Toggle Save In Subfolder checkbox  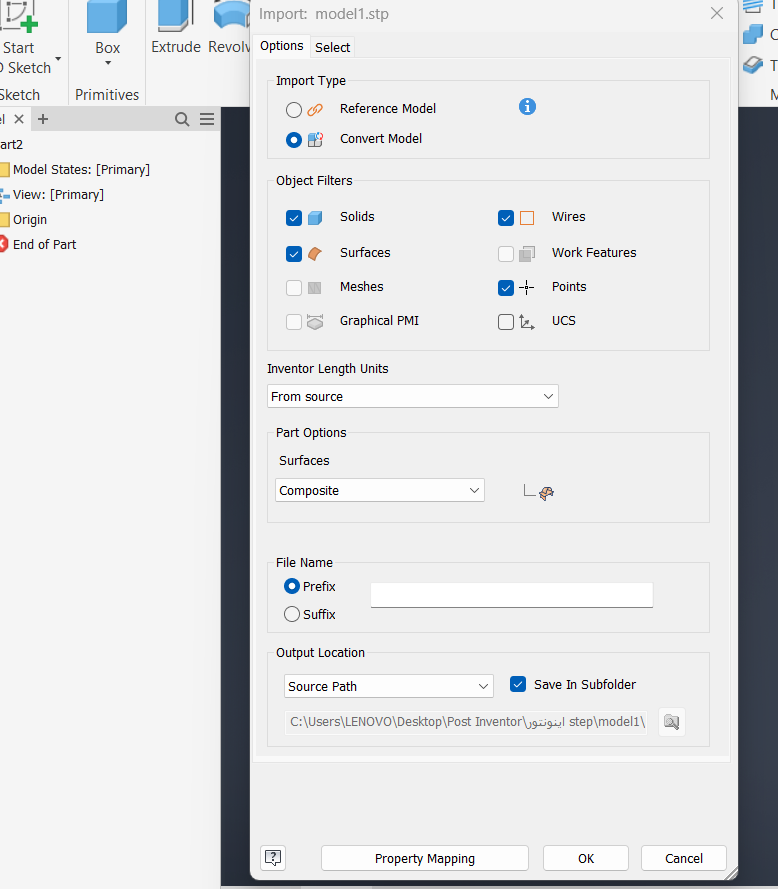tap(518, 684)
